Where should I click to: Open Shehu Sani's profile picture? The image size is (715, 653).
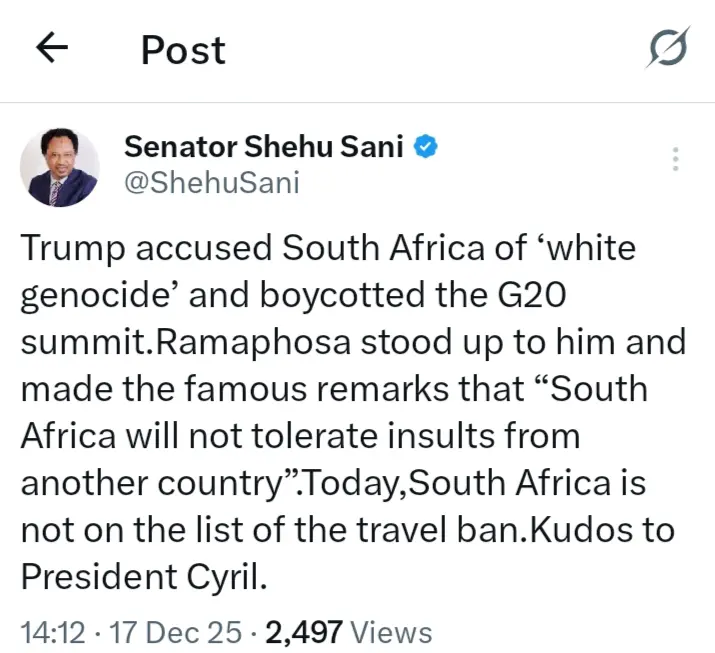pyautogui.click(x=60, y=166)
